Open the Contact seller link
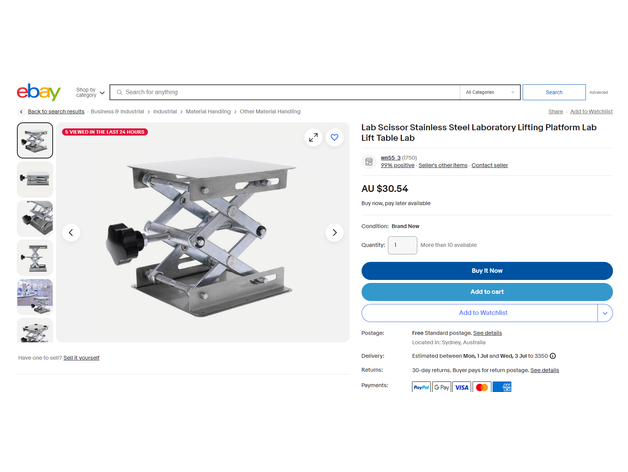This screenshot has width=628, height=472. point(490,165)
